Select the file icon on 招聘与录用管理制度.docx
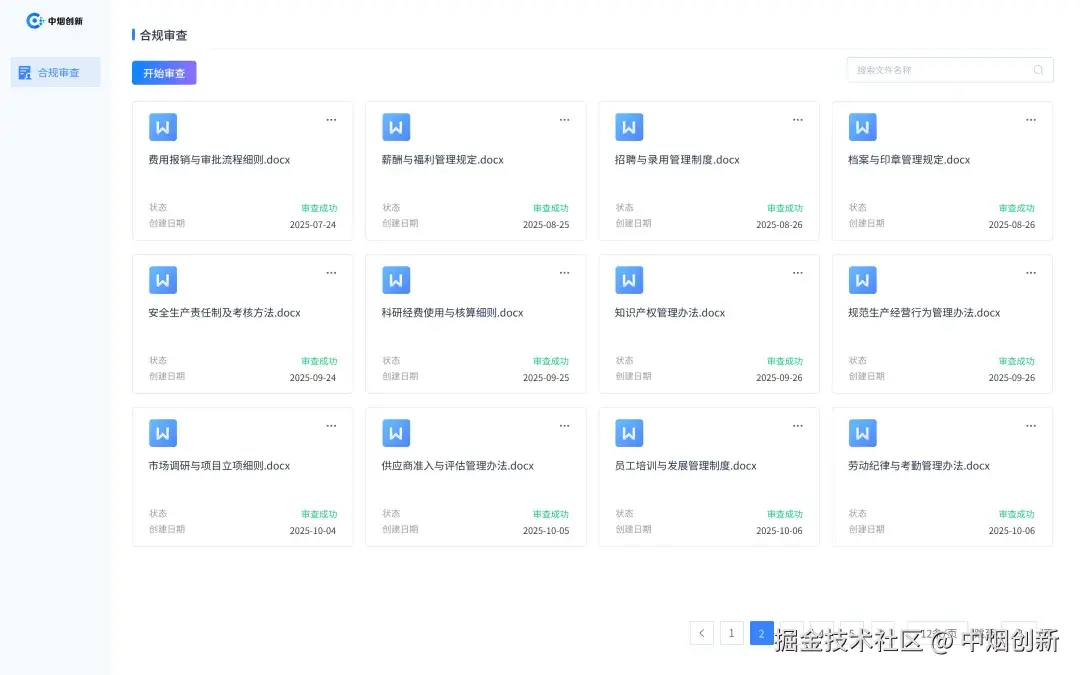The height and width of the screenshot is (675, 1080). click(x=629, y=127)
